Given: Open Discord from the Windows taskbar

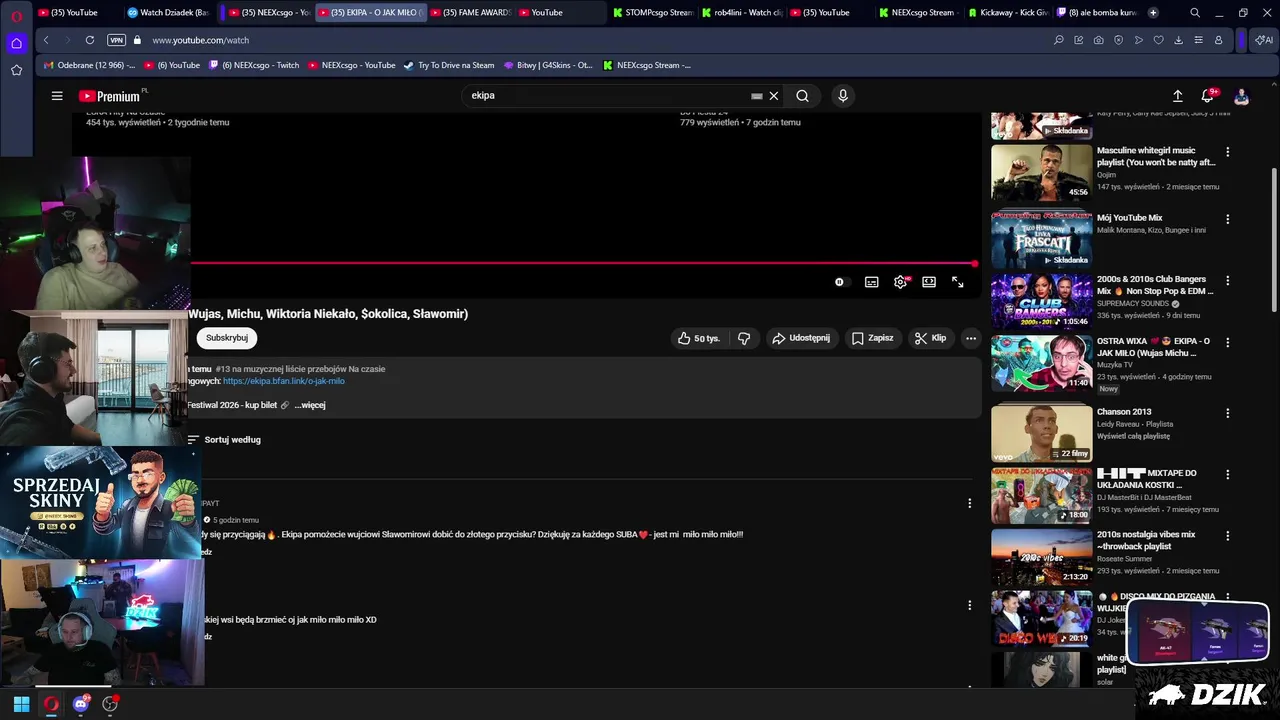Looking at the screenshot, I should point(81,704).
